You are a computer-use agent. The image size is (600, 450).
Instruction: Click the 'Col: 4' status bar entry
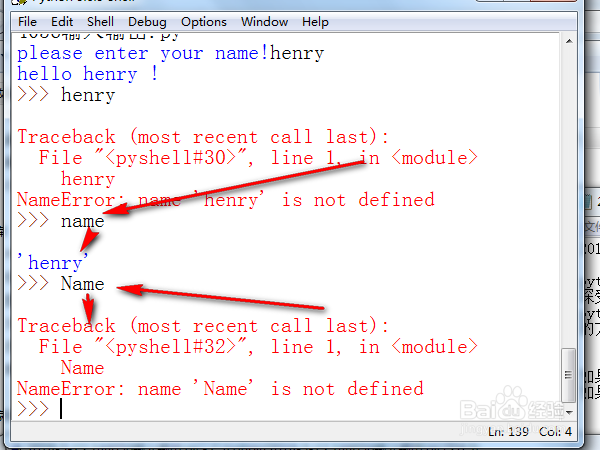[x=555, y=432]
